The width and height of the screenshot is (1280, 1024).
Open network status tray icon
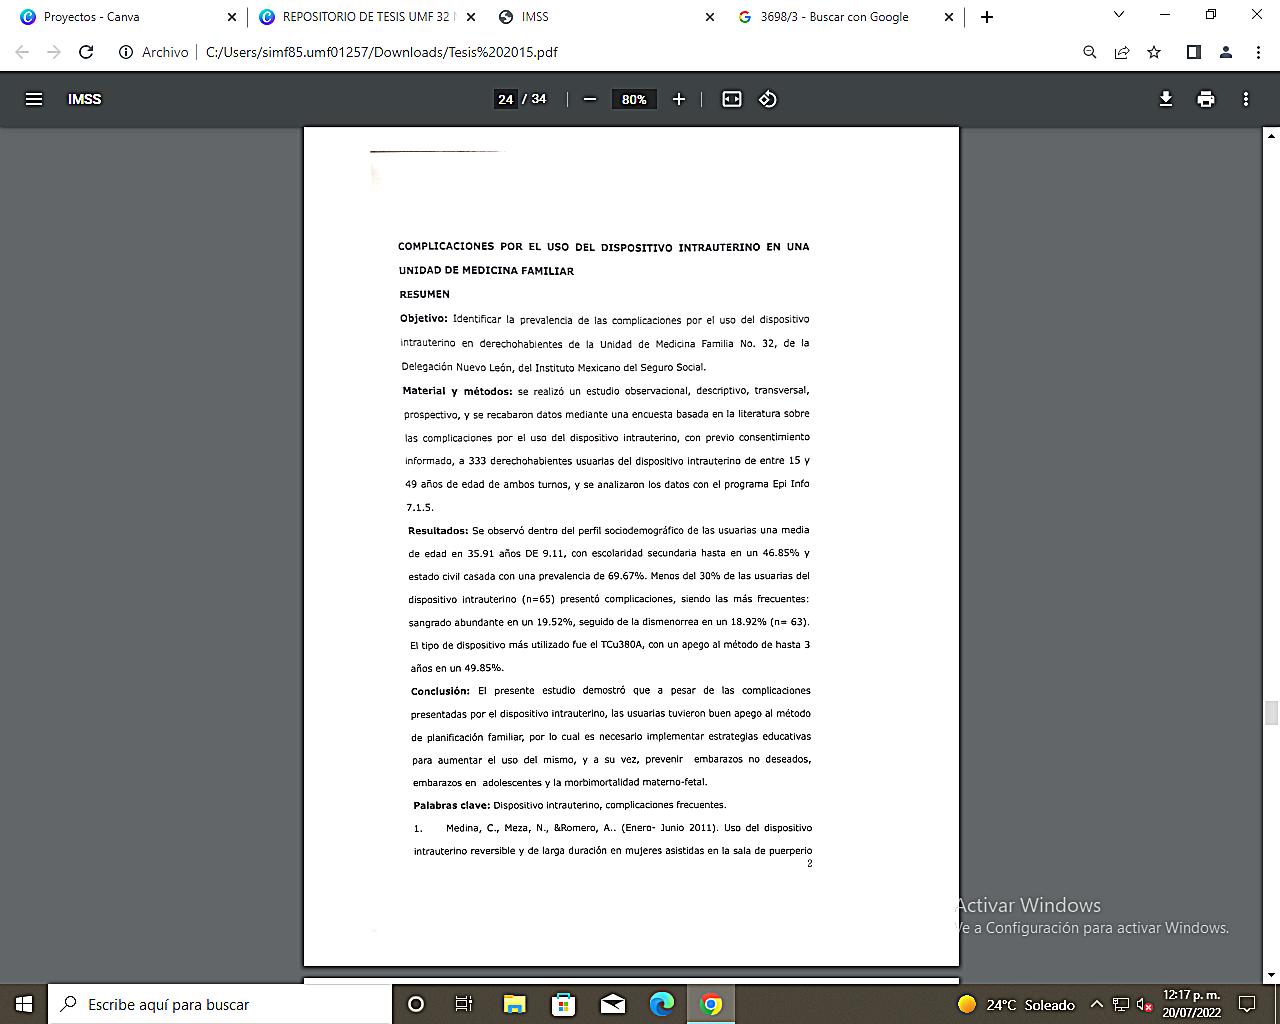(1121, 1004)
